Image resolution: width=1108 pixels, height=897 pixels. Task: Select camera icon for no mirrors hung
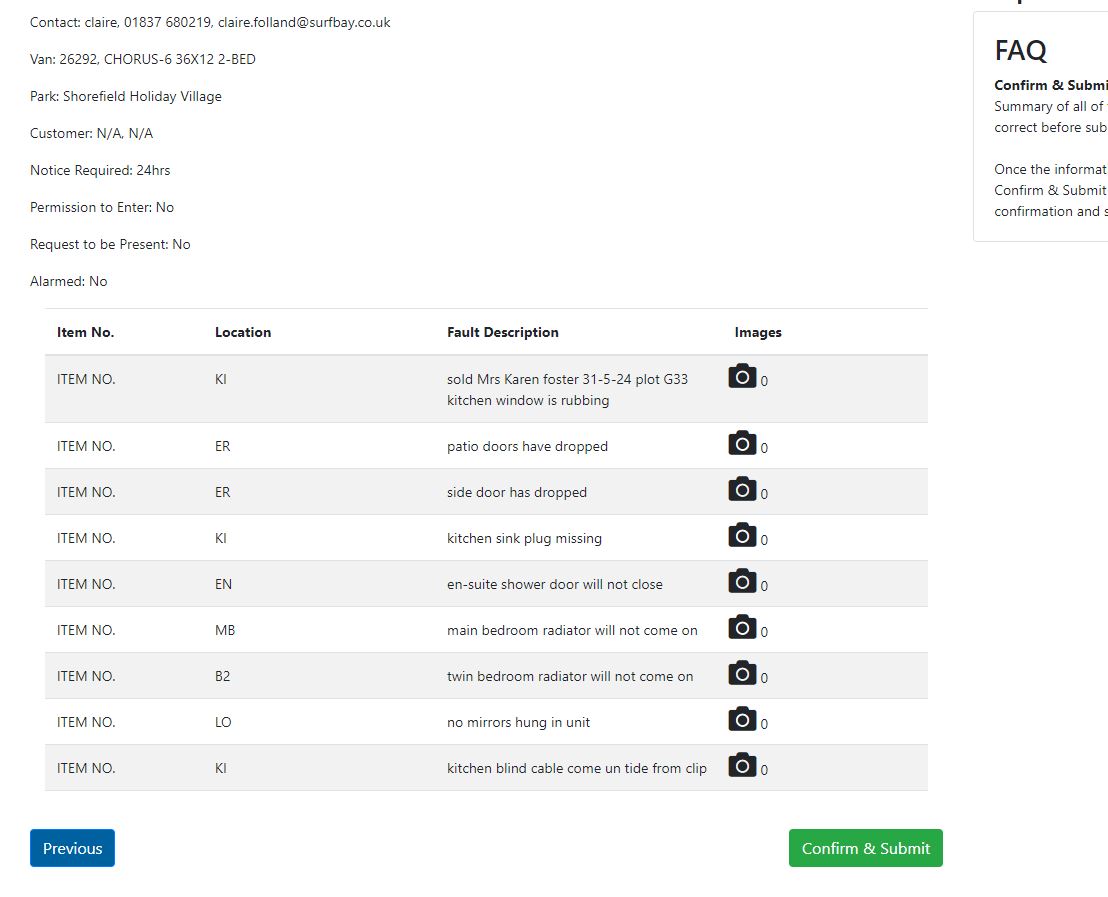click(x=742, y=719)
